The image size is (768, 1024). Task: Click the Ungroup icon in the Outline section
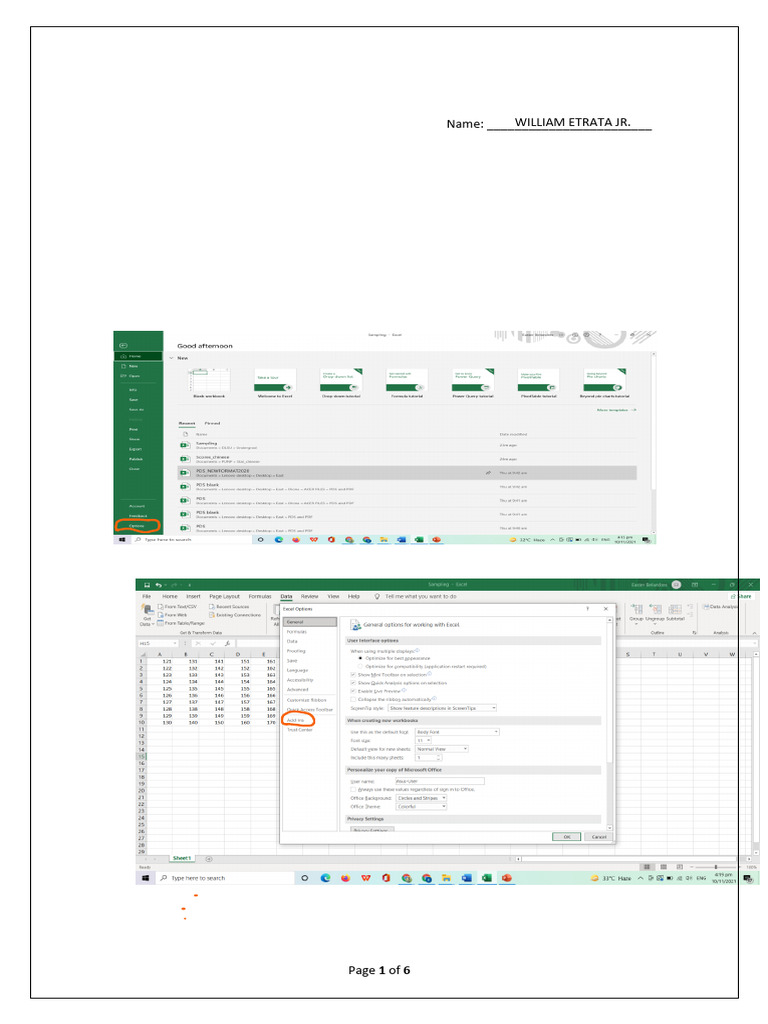[655, 612]
